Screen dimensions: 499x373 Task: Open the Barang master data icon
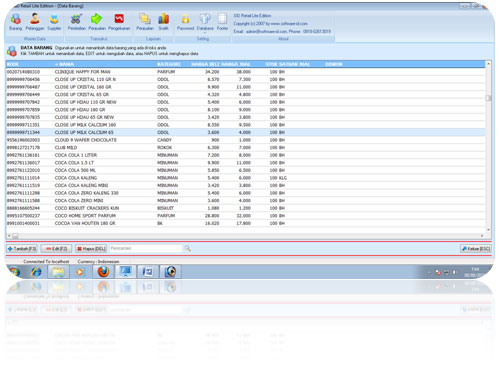point(15,22)
